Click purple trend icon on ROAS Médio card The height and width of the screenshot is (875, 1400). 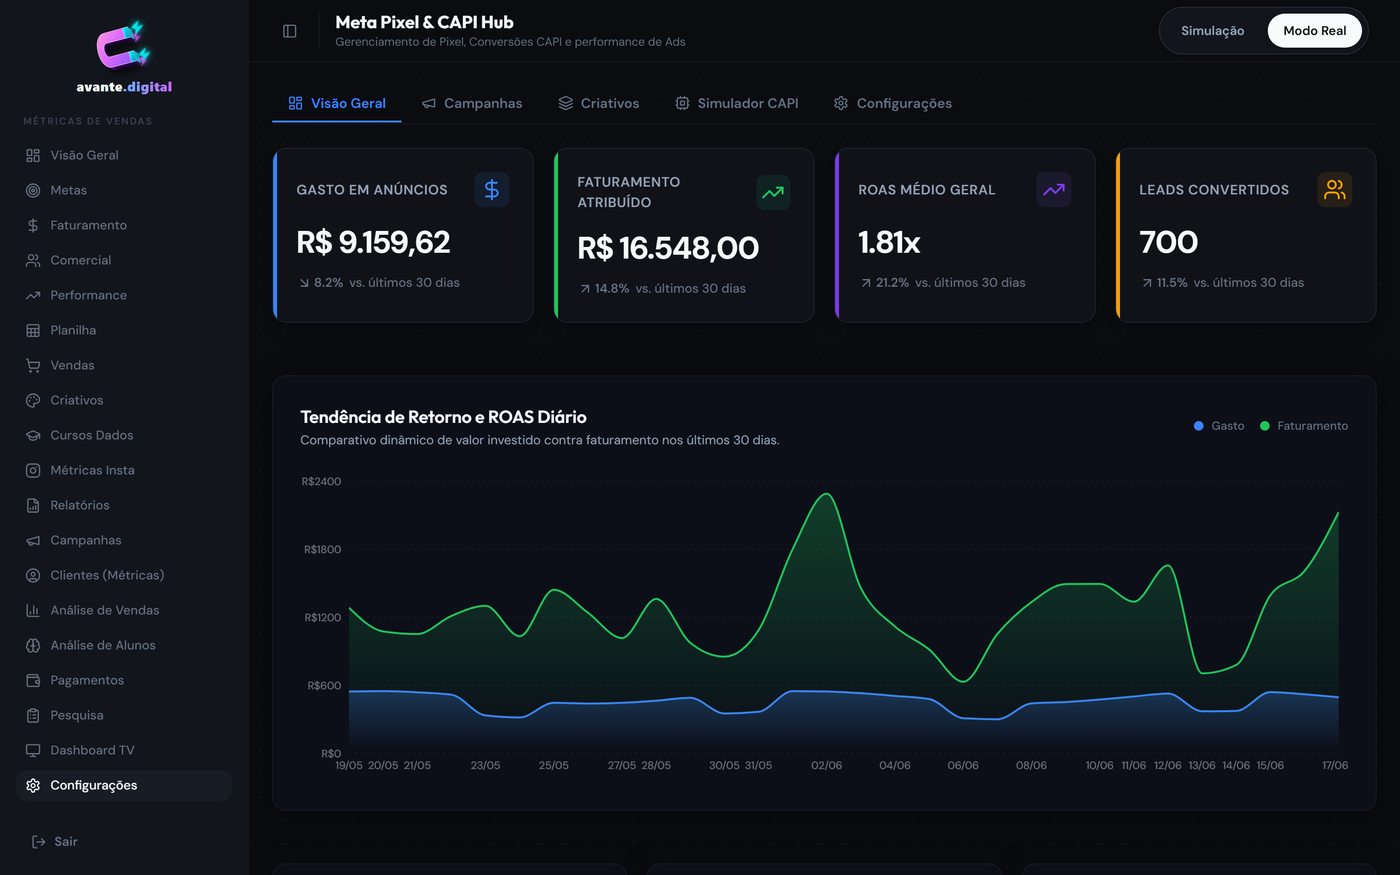point(1054,189)
